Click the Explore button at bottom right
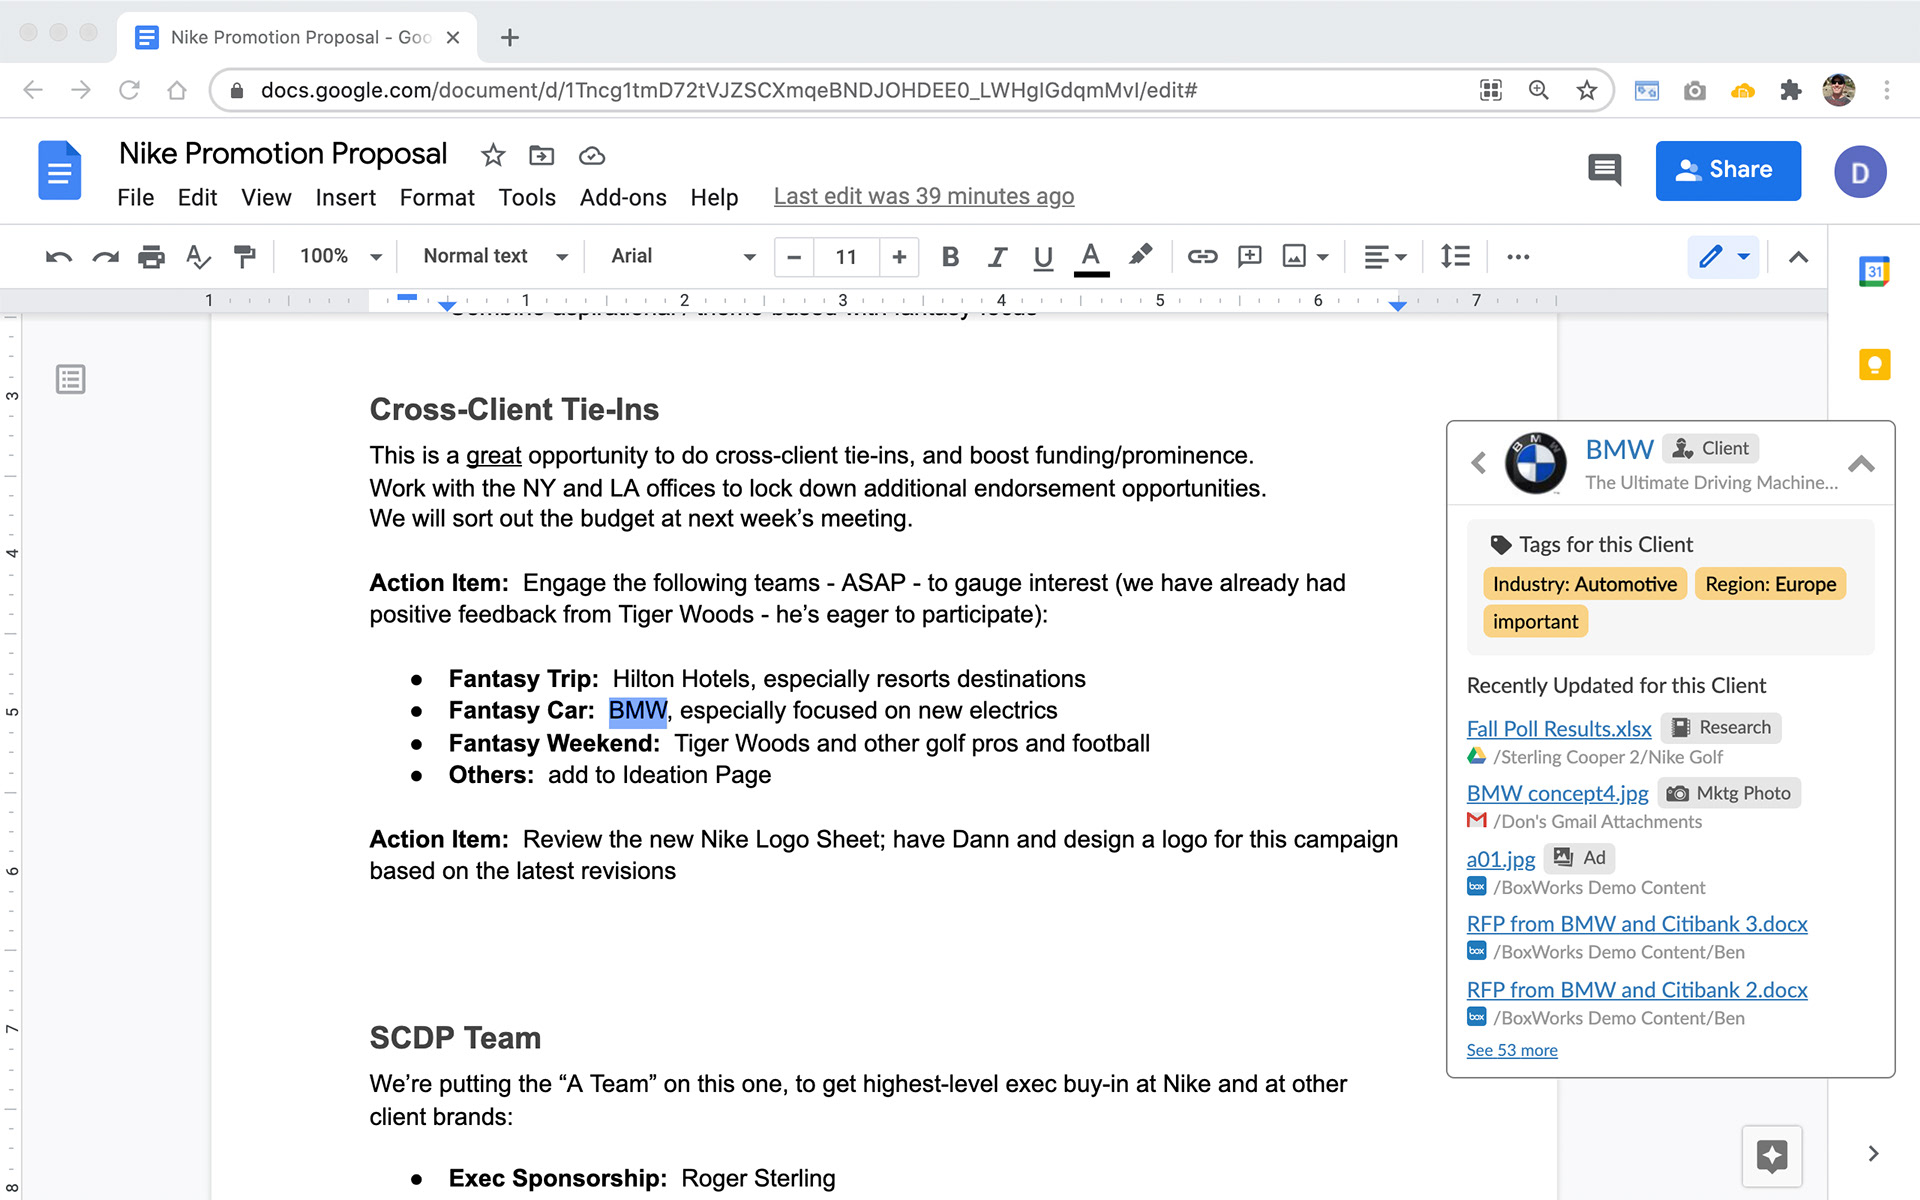The width and height of the screenshot is (1920, 1200). (1772, 1155)
